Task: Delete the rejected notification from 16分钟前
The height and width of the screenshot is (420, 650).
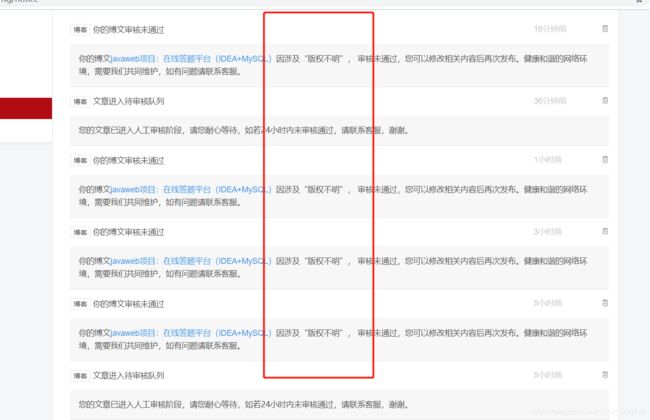Action: point(604,29)
